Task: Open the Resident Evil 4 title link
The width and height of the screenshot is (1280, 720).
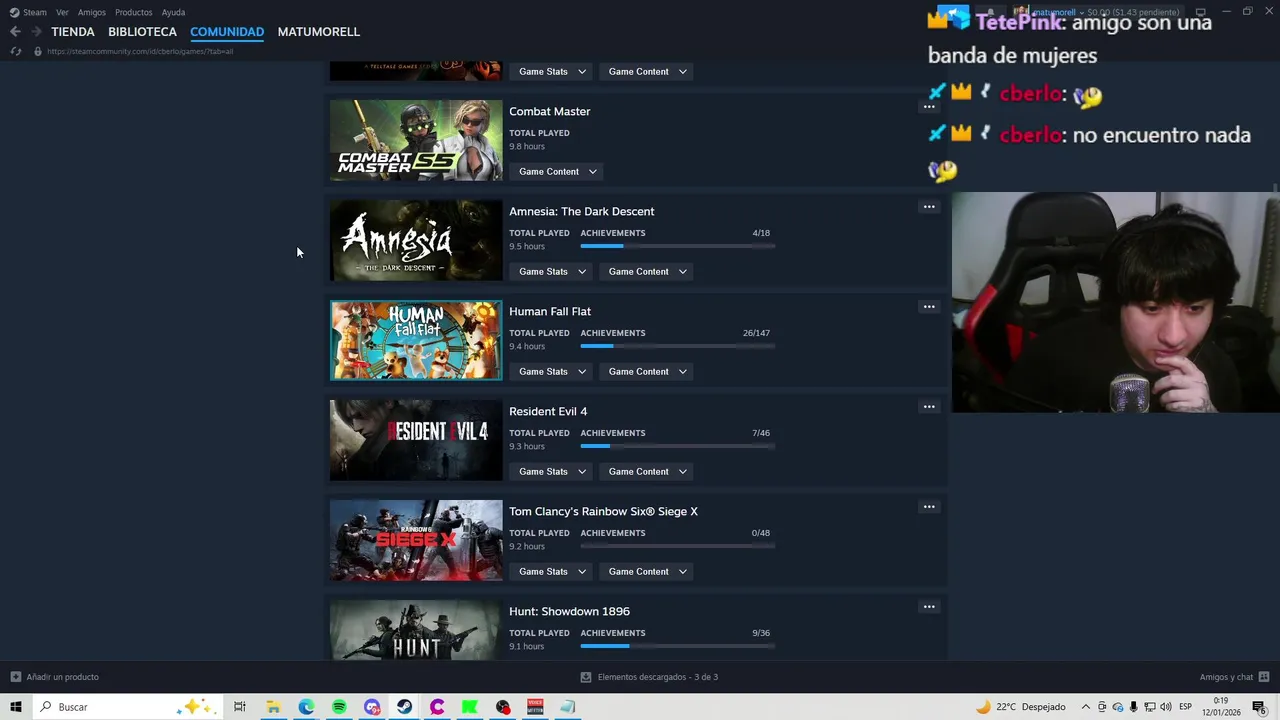Action: pos(547,411)
